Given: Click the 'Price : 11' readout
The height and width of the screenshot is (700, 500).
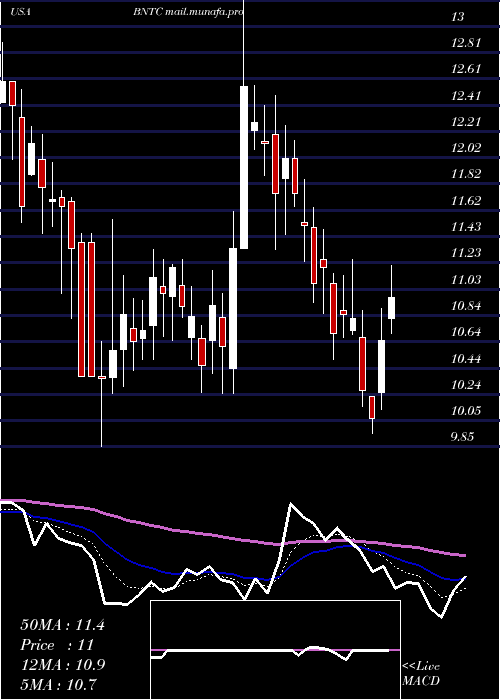Looking at the screenshot, I should pyautogui.click(x=57, y=645).
